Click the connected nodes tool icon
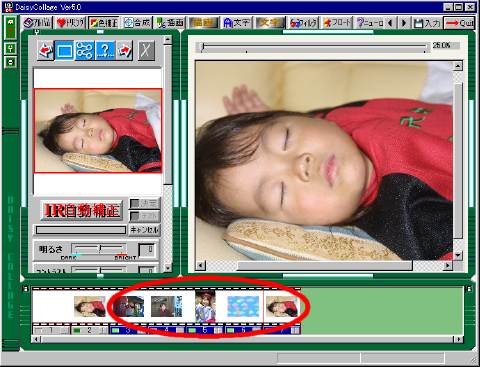 85,51
